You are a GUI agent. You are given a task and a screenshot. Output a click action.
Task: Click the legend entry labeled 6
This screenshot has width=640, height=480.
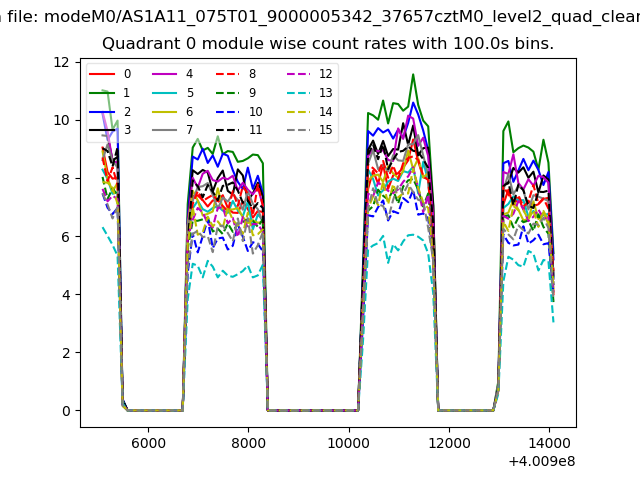(173, 112)
